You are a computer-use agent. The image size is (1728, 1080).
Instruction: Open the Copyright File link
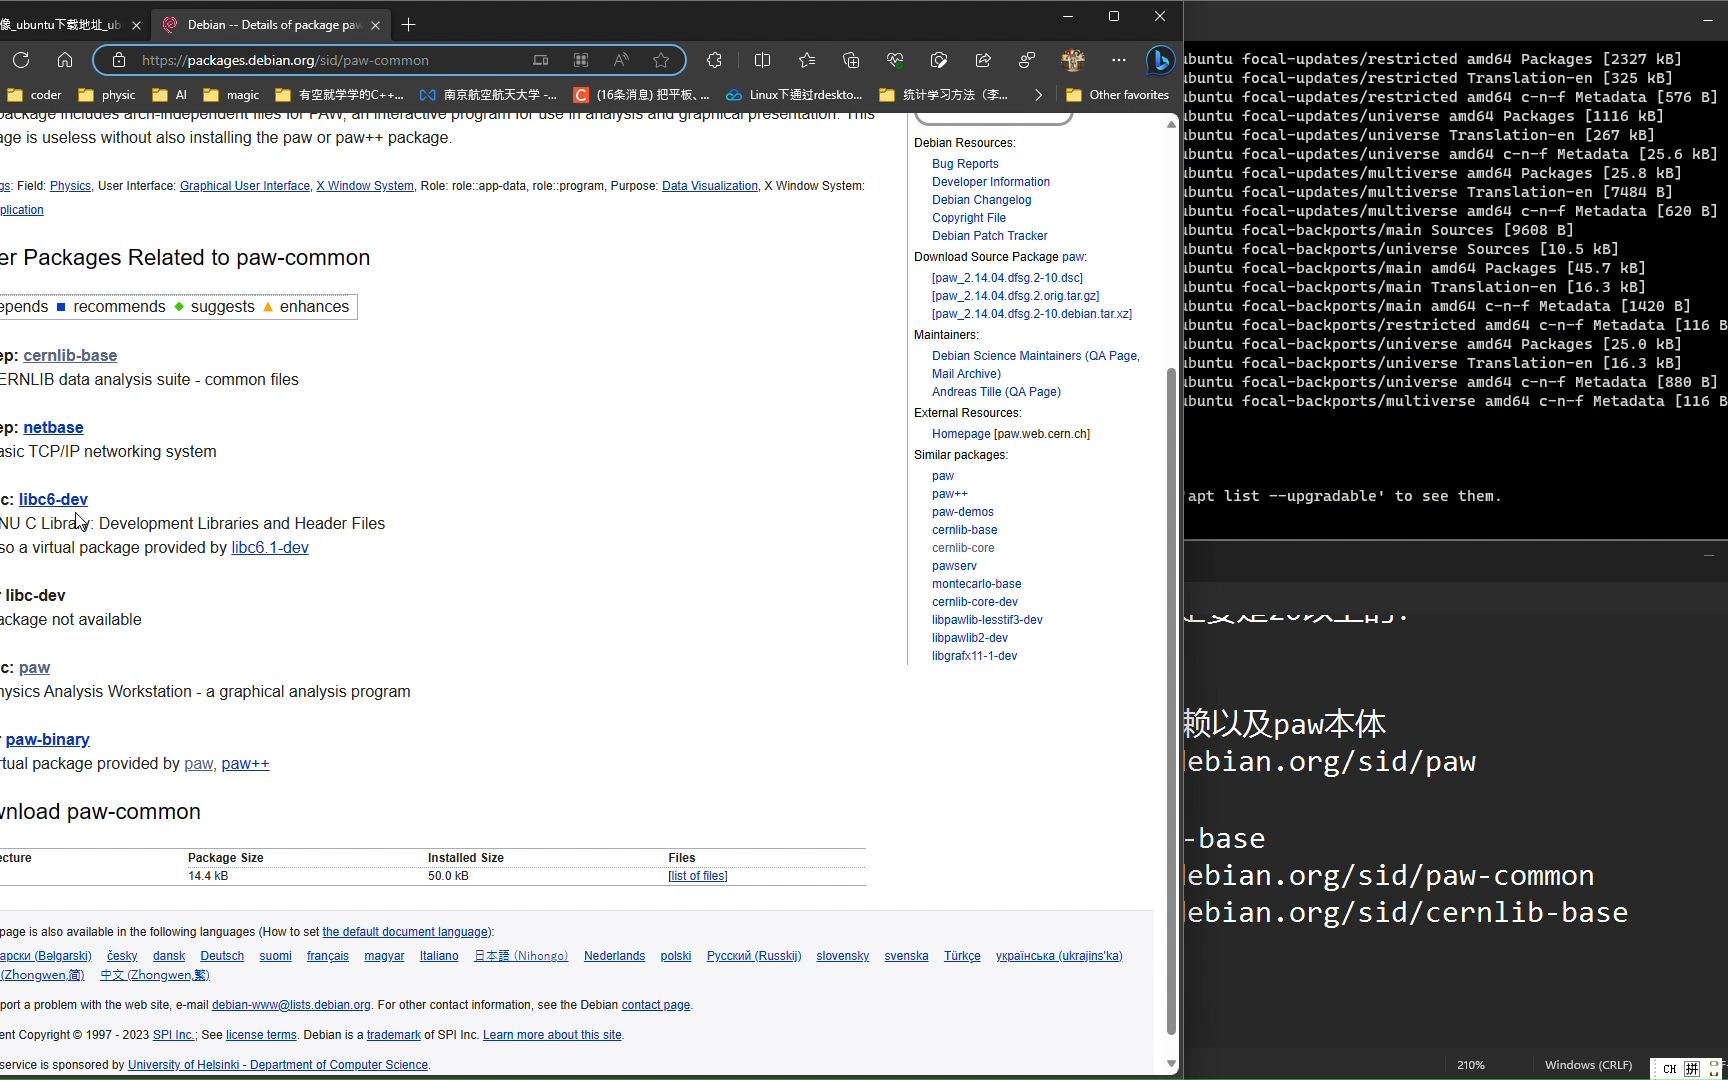(969, 218)
